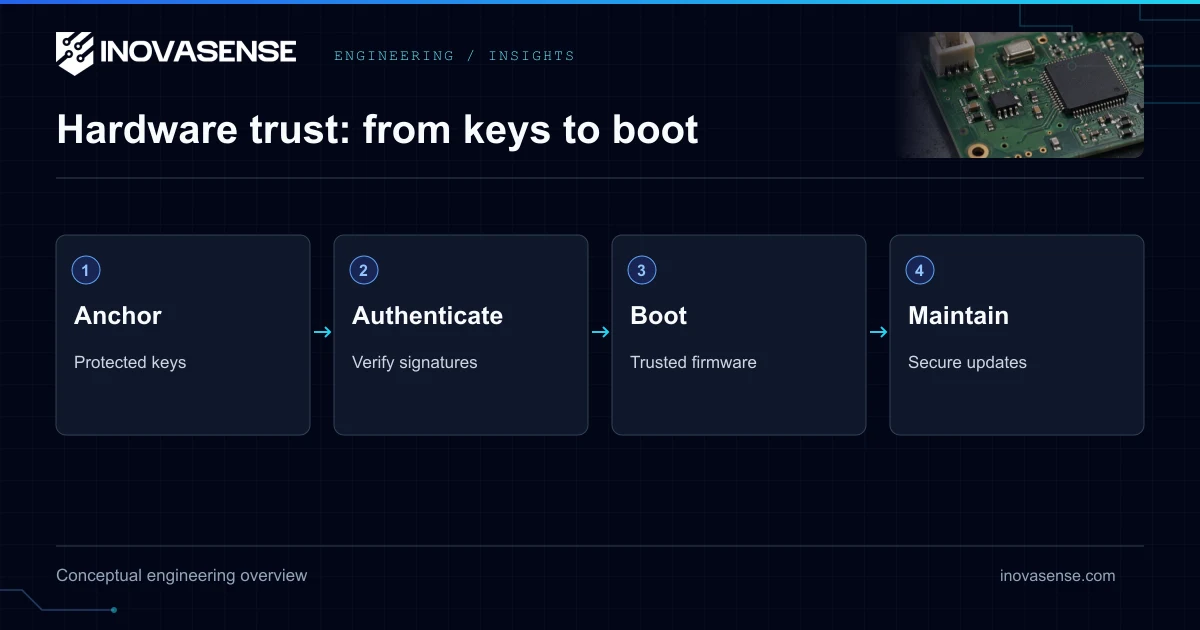This screenshot has height=630, width=1200.
Task: Click the 'Trusted firmware' text
Action: (693, 362)
